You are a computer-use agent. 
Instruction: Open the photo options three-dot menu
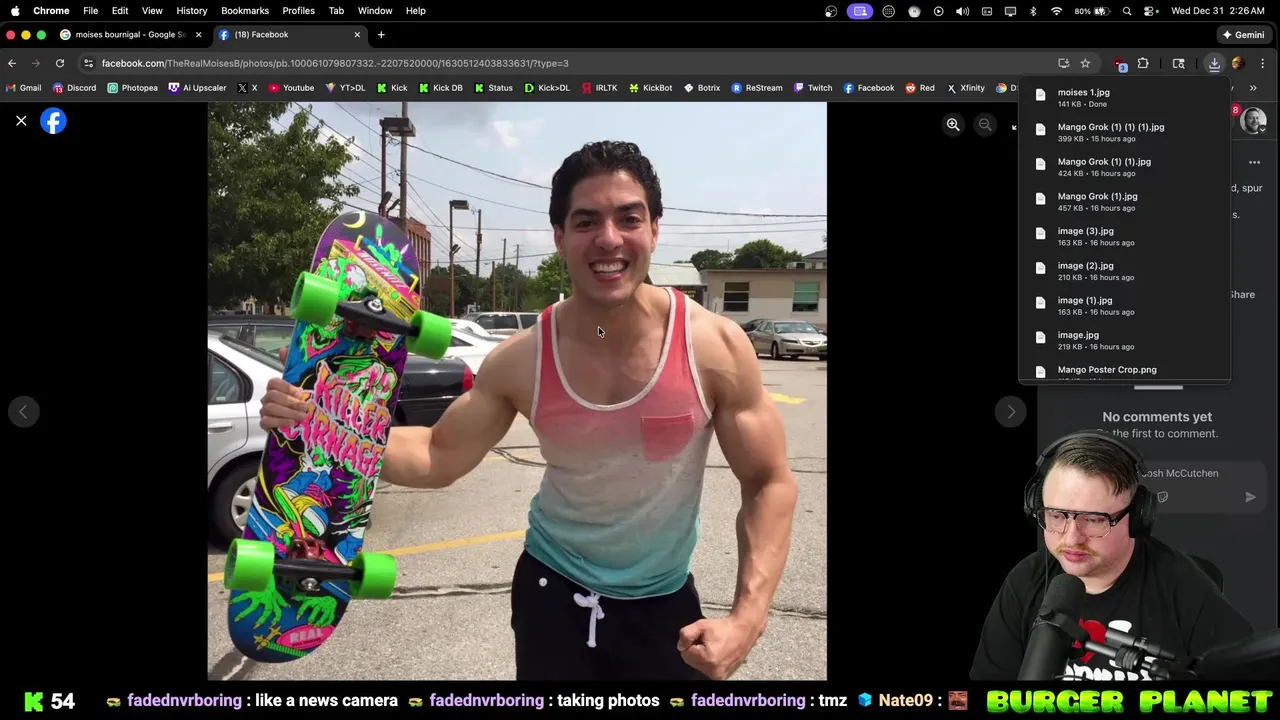[x=1254, y=162]
